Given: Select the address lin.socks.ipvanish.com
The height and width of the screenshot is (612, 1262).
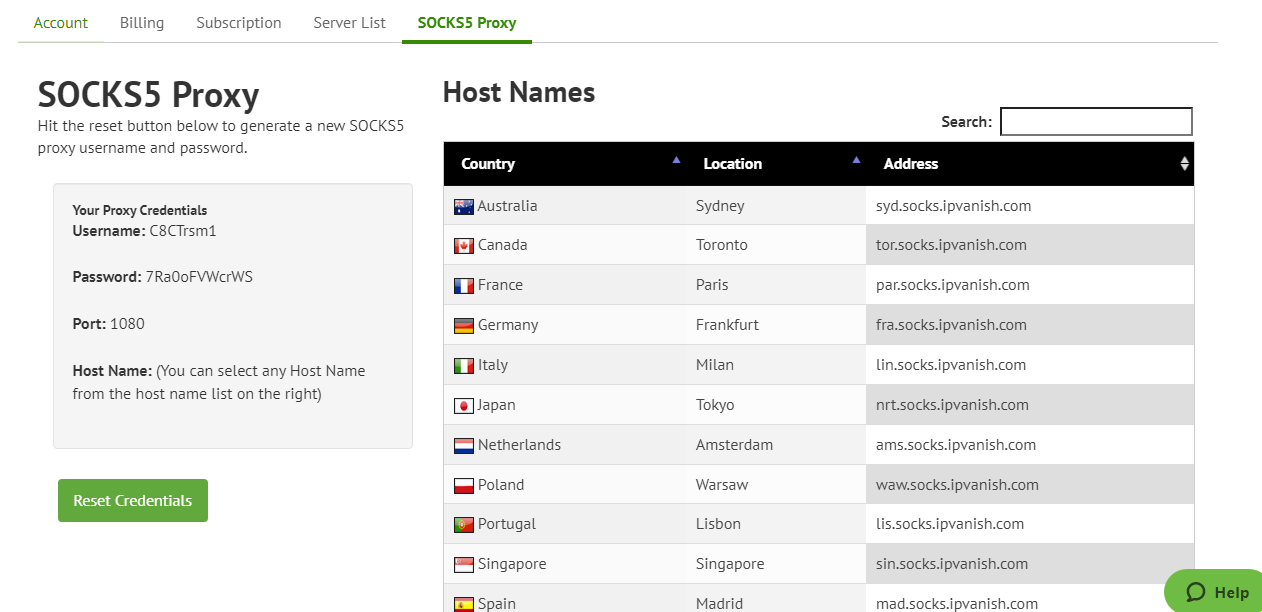Looking at the screenshot, I should (x=951, y=364).
